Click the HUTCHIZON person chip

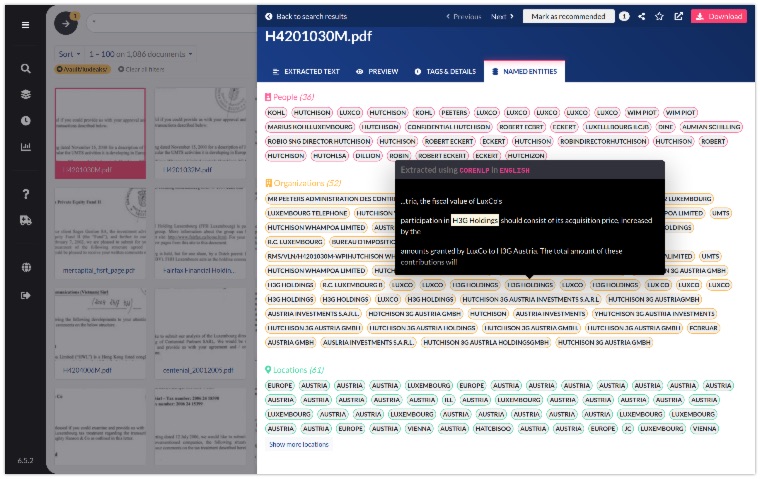tap(526, 156)
